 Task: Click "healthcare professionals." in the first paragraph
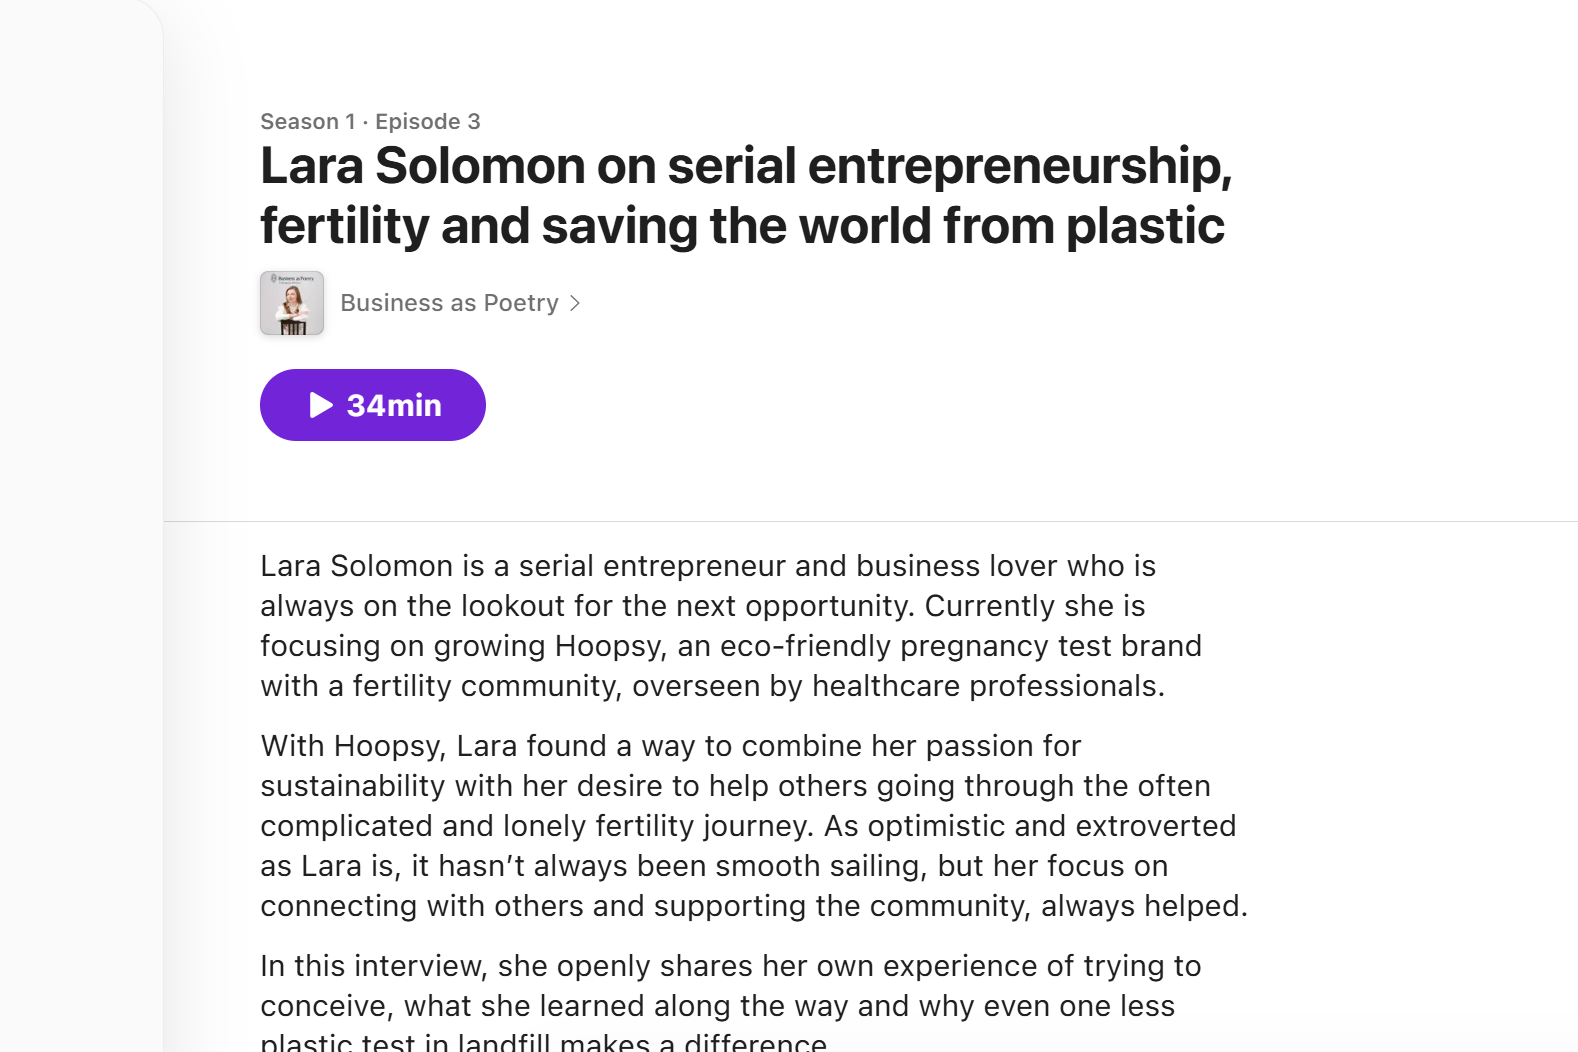pos(988,686)
